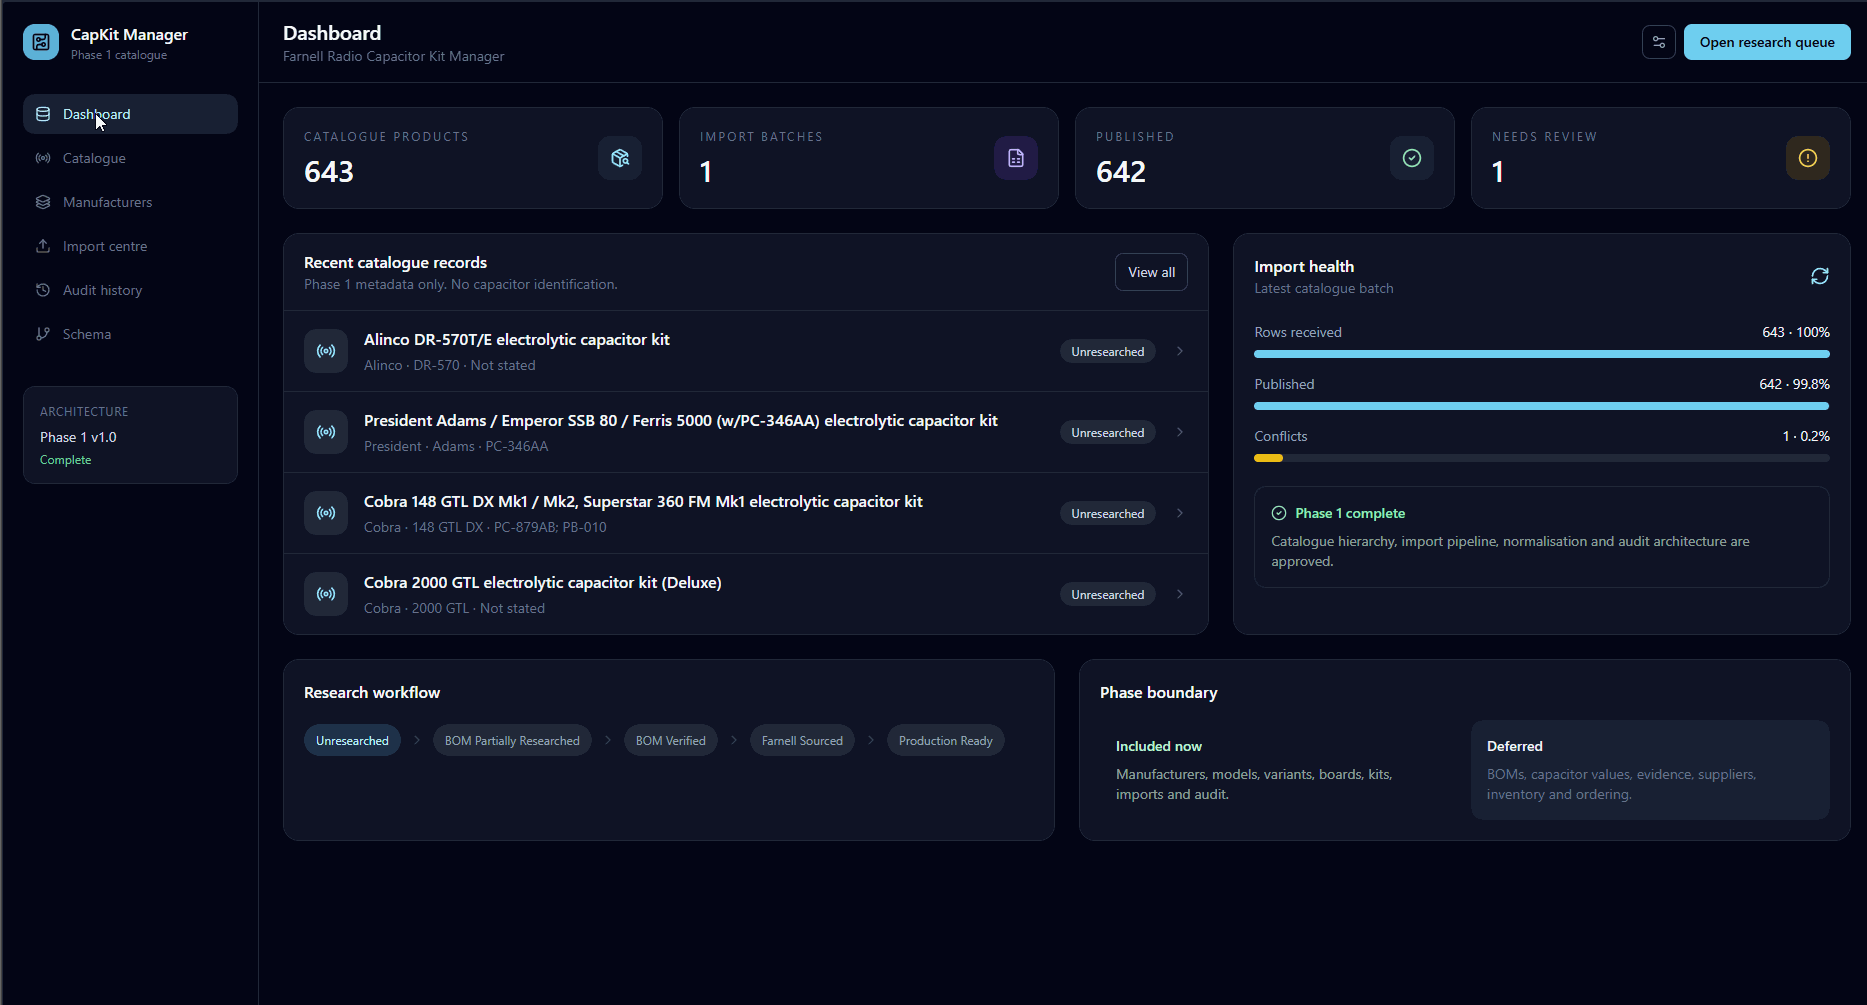This screenshot has width=1867, height=1005.
Task: Click the Catalogue sidebar radio icon
Action: pos(43,158)
